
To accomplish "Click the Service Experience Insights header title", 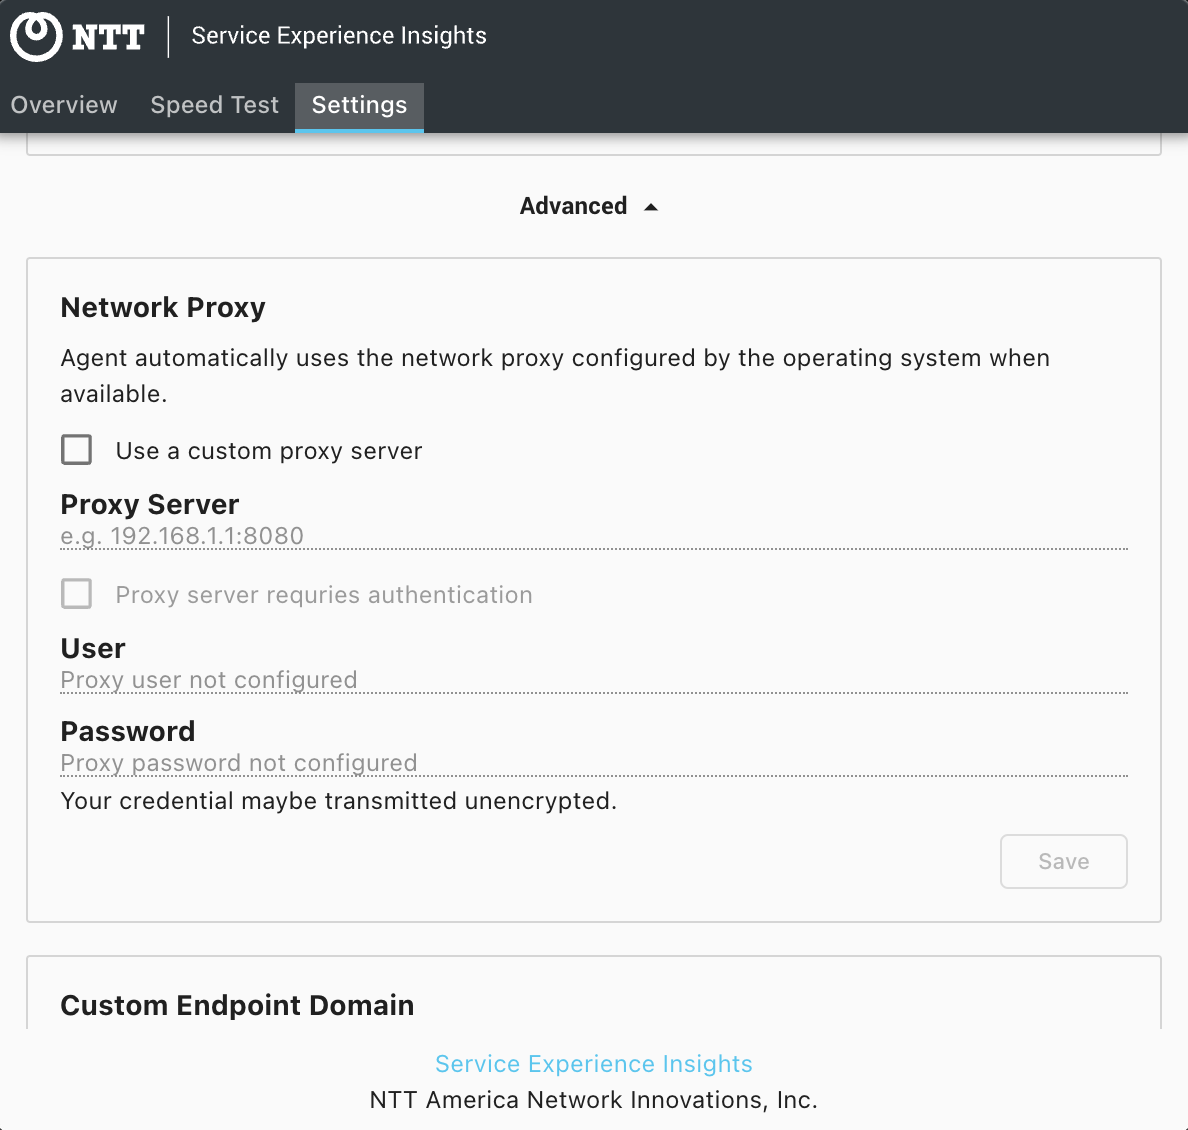I will (339, 36).
